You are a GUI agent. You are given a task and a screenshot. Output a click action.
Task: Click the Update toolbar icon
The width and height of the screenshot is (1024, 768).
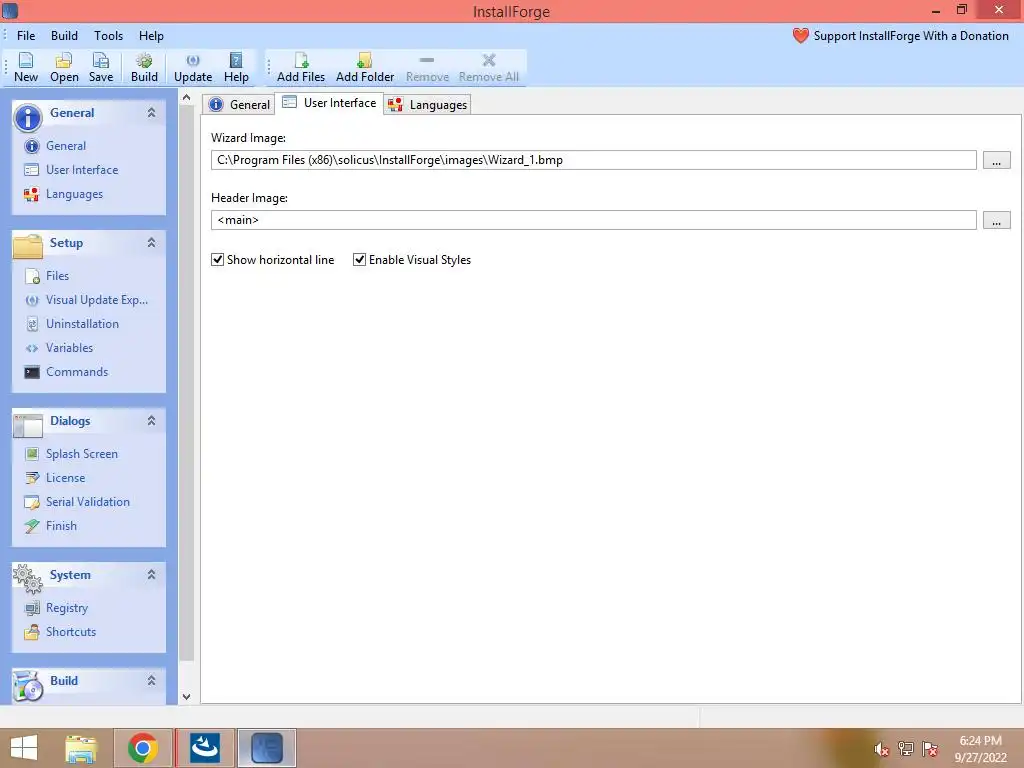click(x=193, y=68)
